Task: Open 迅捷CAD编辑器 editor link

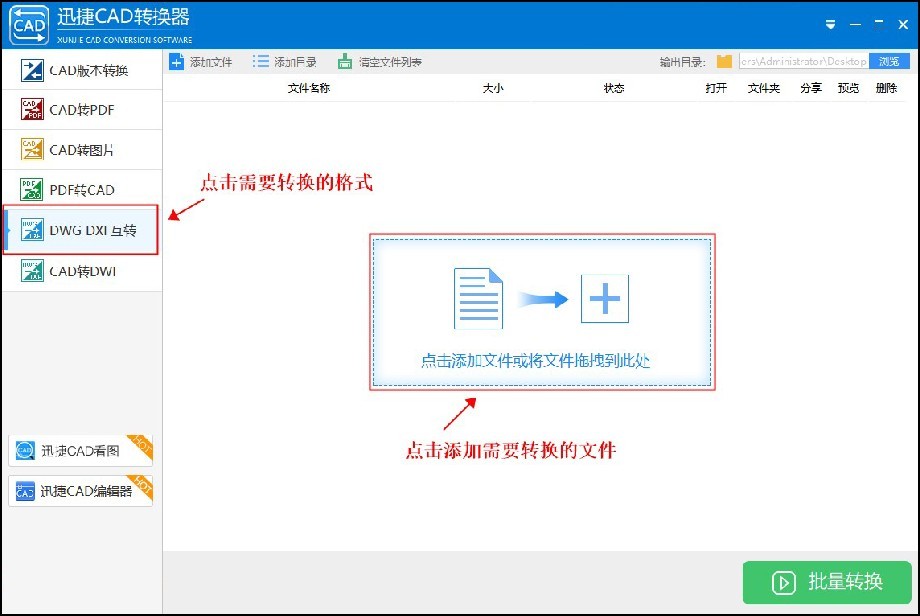Action: coord(80,491)
